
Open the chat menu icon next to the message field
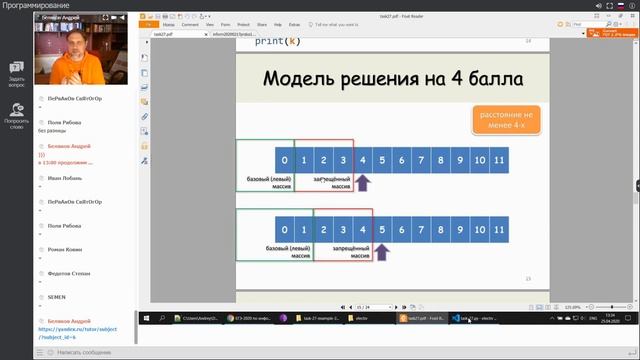click(40, 352)
